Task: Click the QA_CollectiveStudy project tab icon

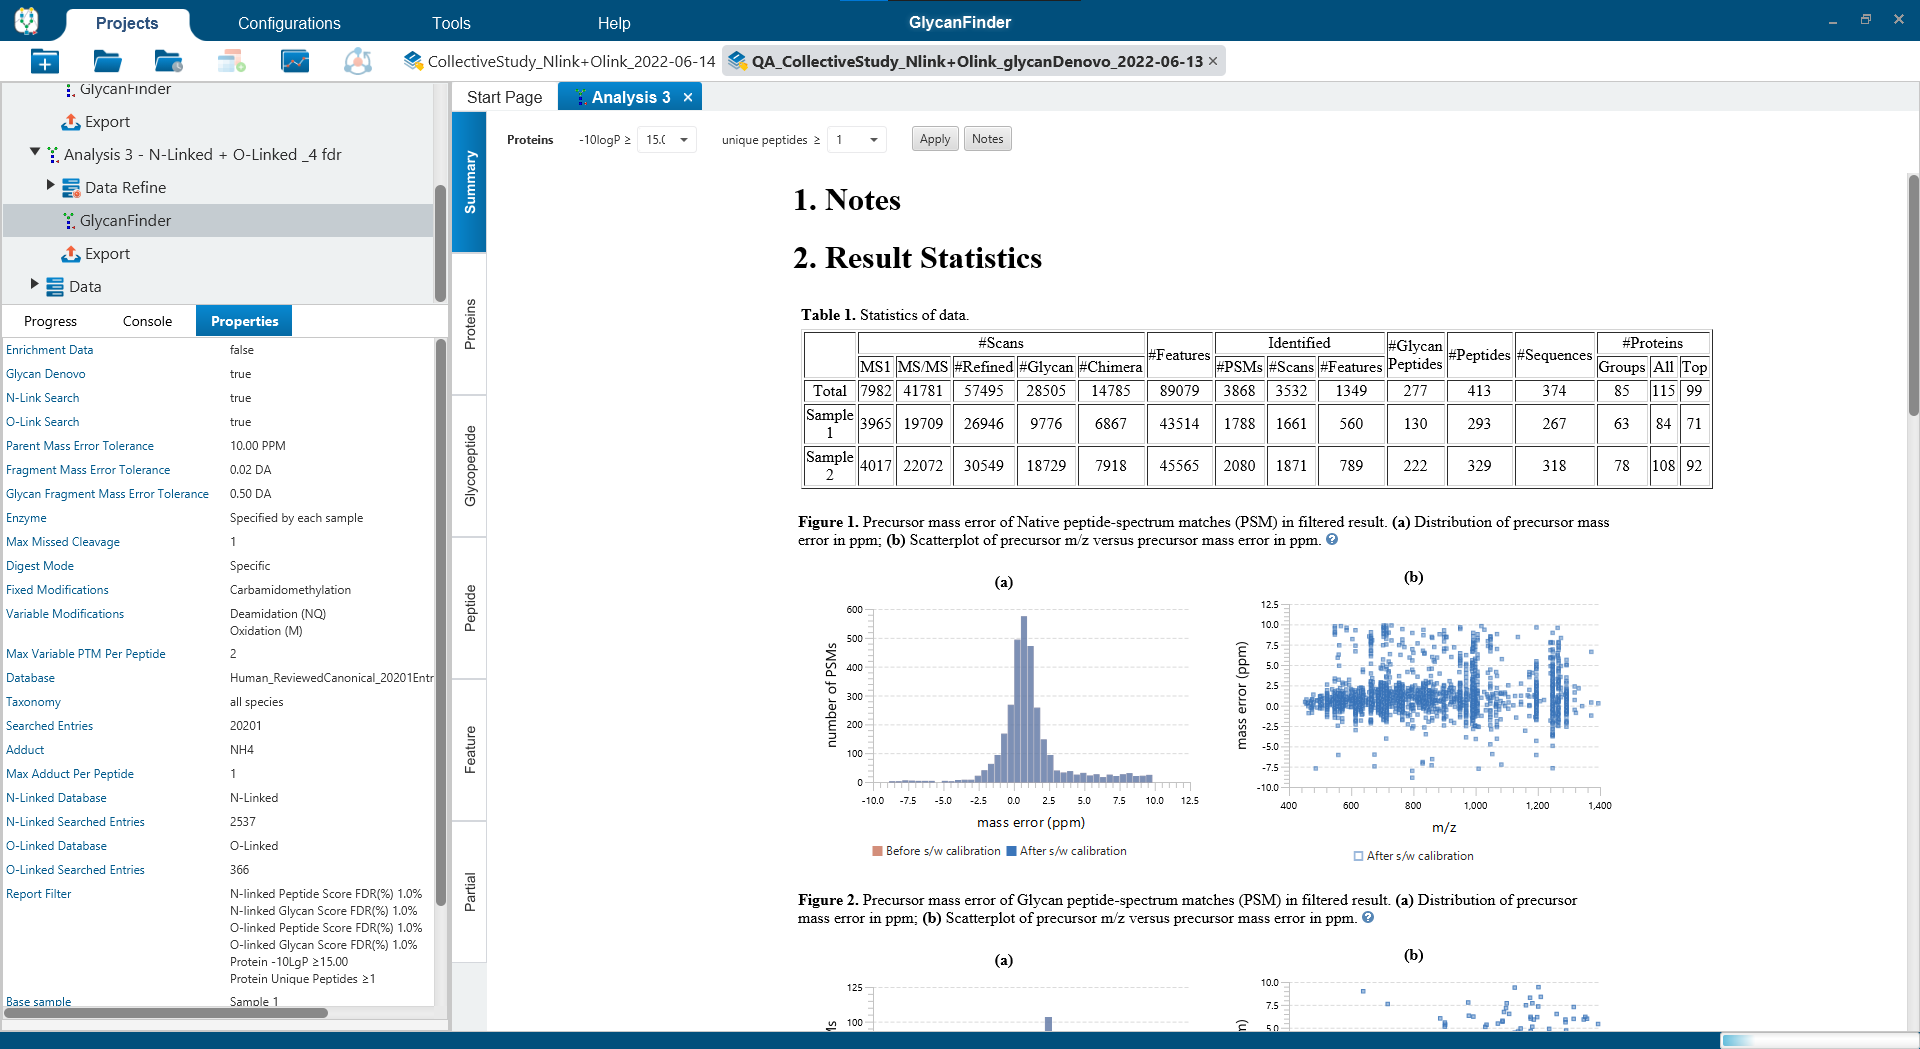Action: pyautogui.click(x=738, y=61)
